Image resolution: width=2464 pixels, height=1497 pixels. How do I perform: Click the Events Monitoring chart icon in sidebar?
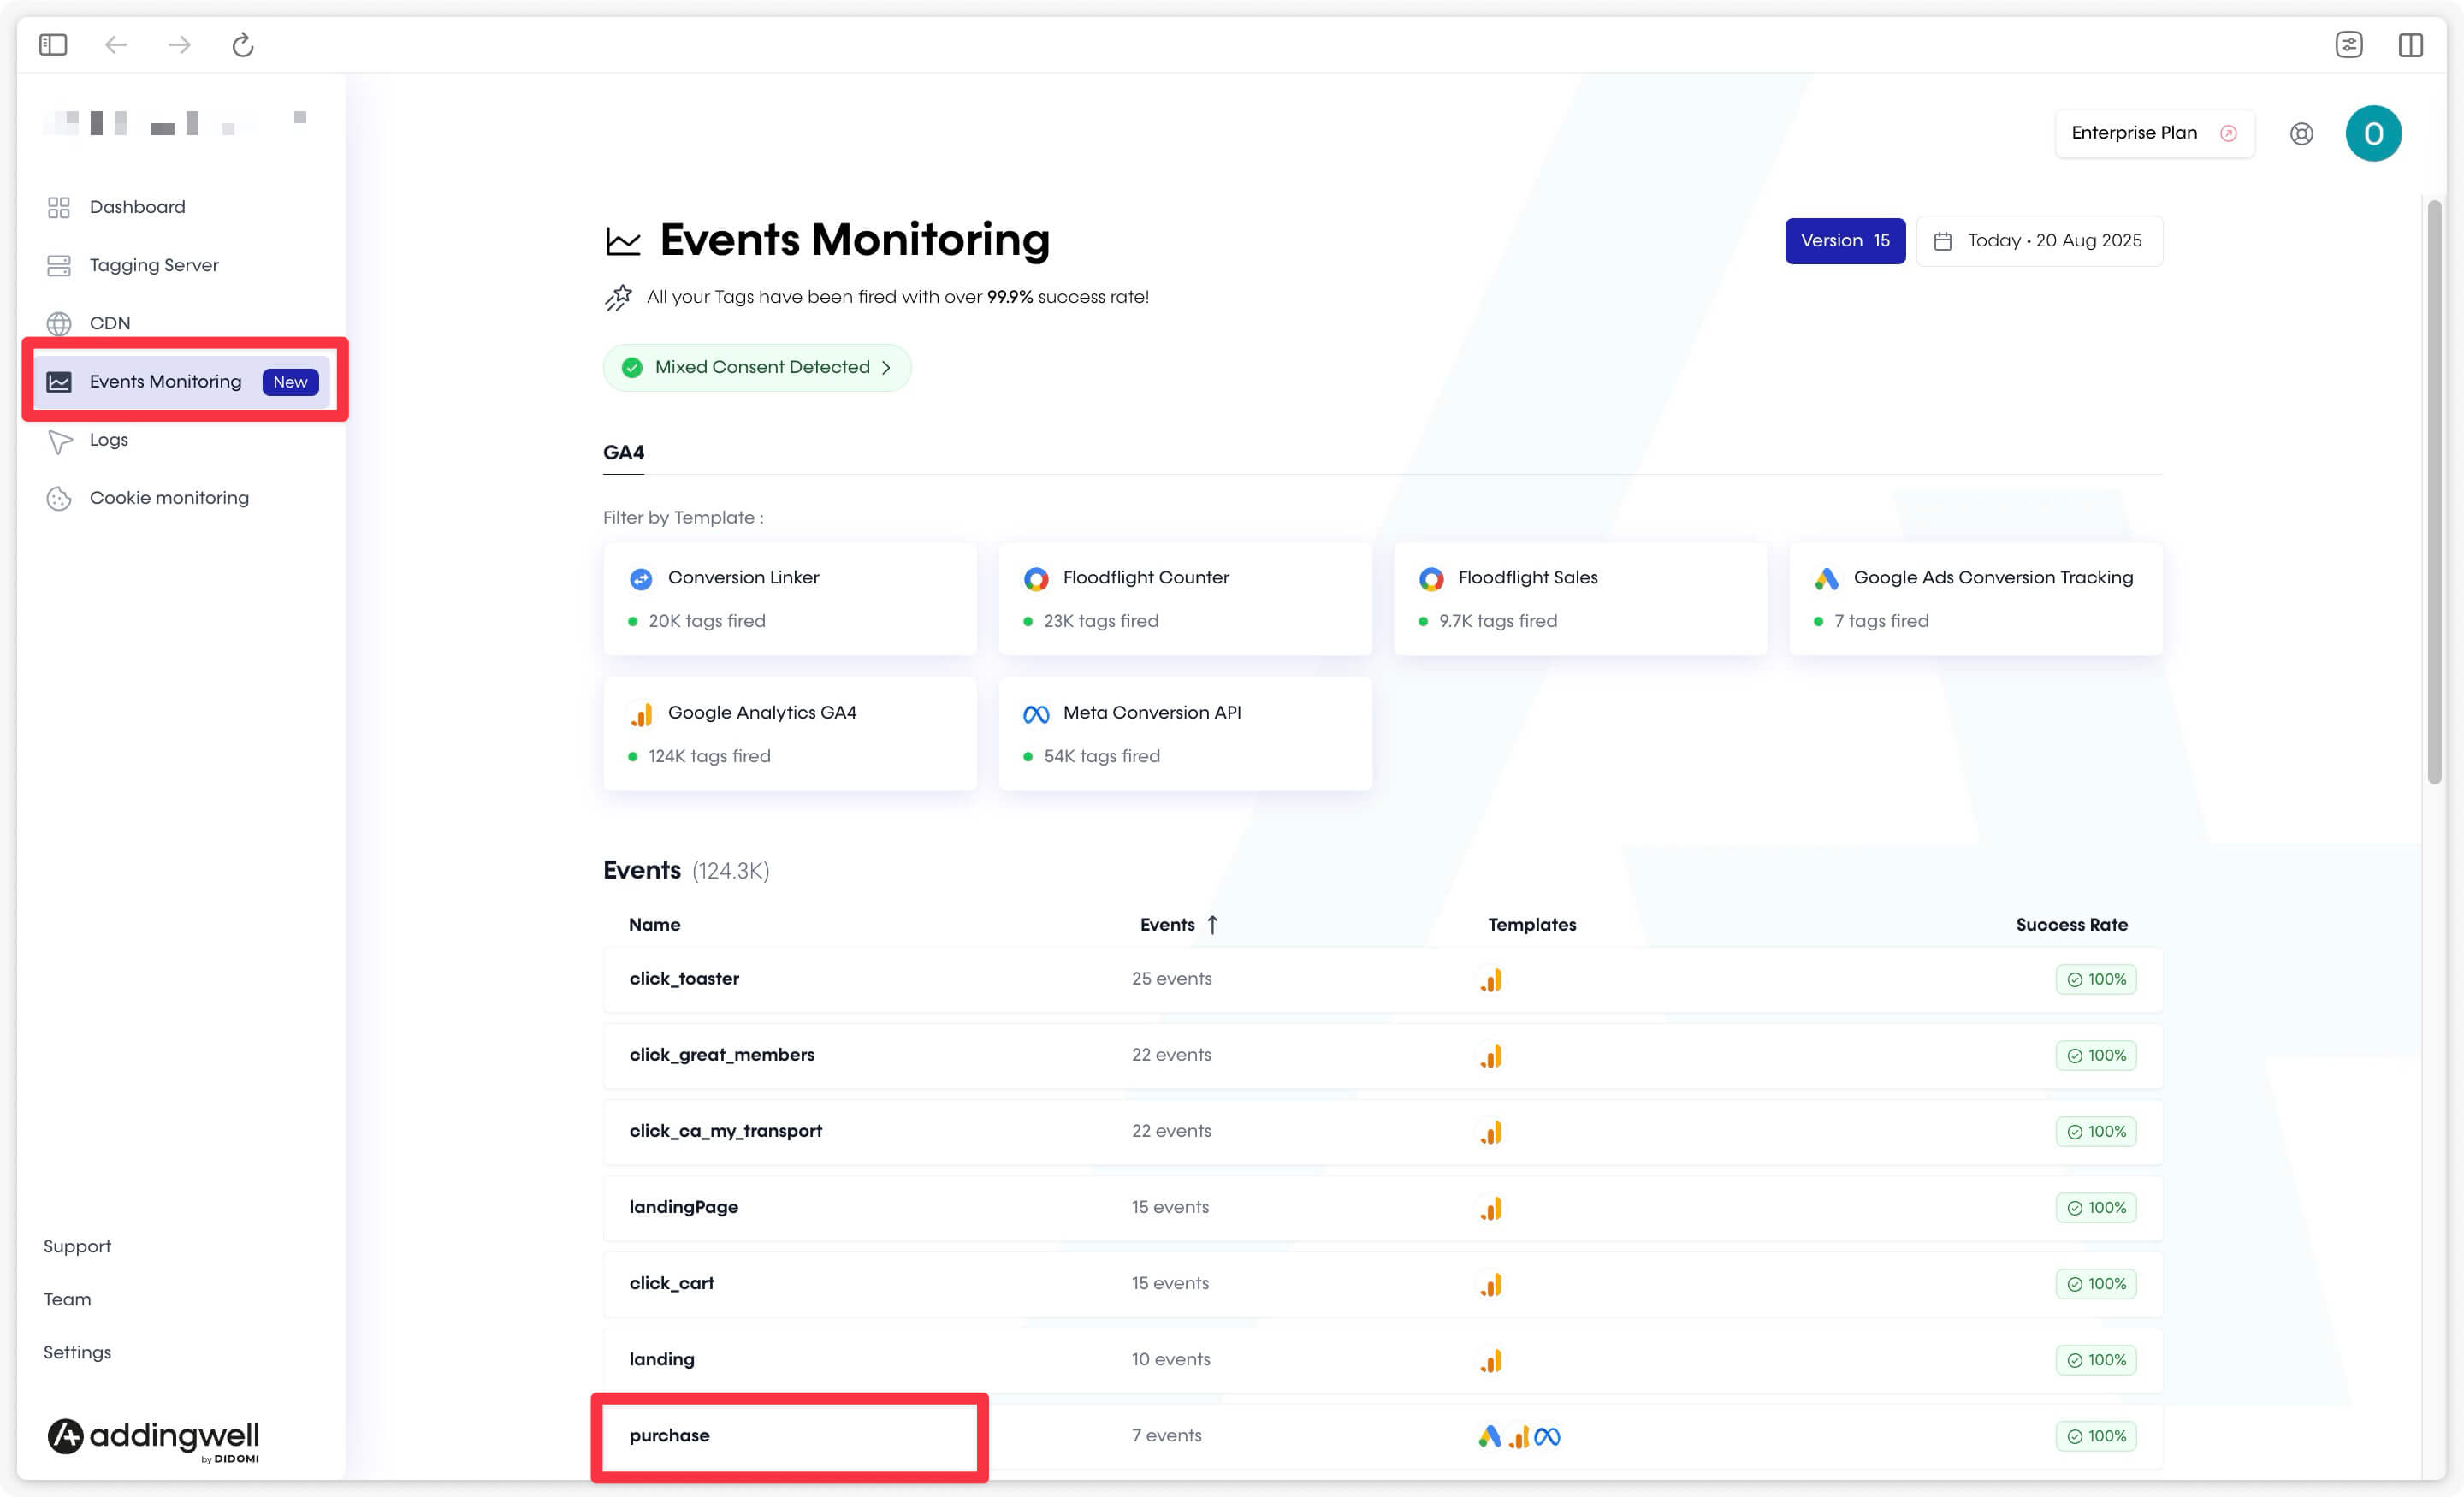pyautogui.click(x=59, y=382)
